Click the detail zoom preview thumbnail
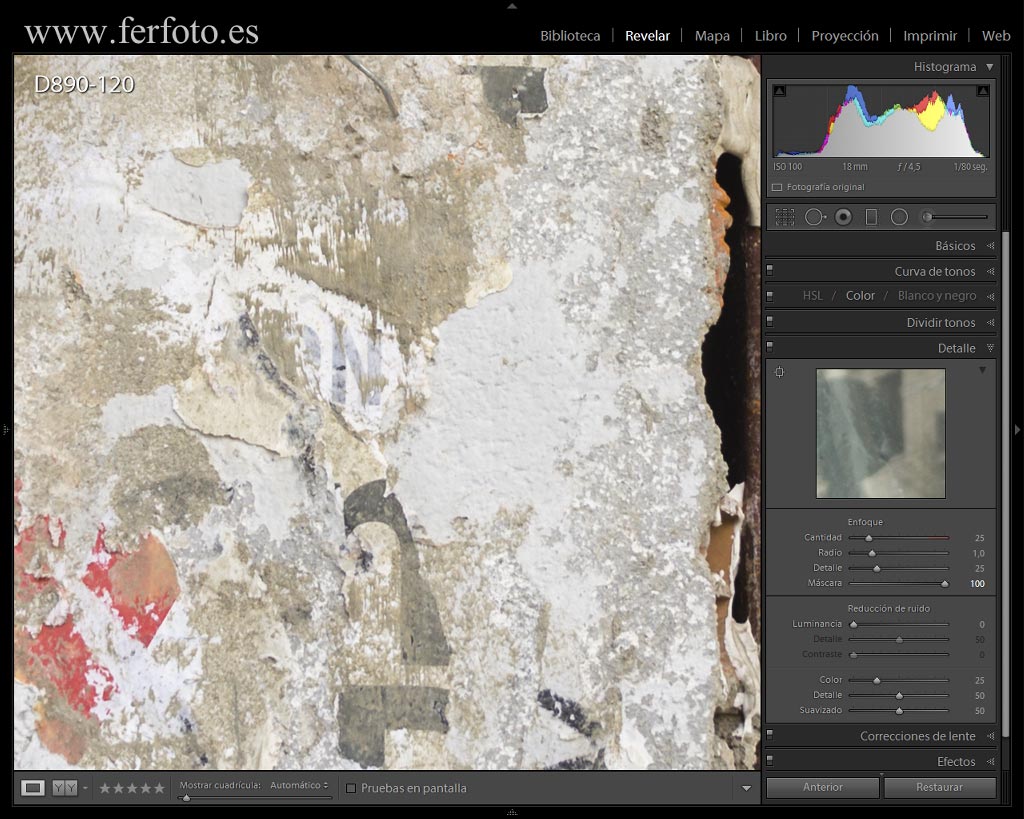The height and width of the screenshot is (819, 1024). [880, 433]
